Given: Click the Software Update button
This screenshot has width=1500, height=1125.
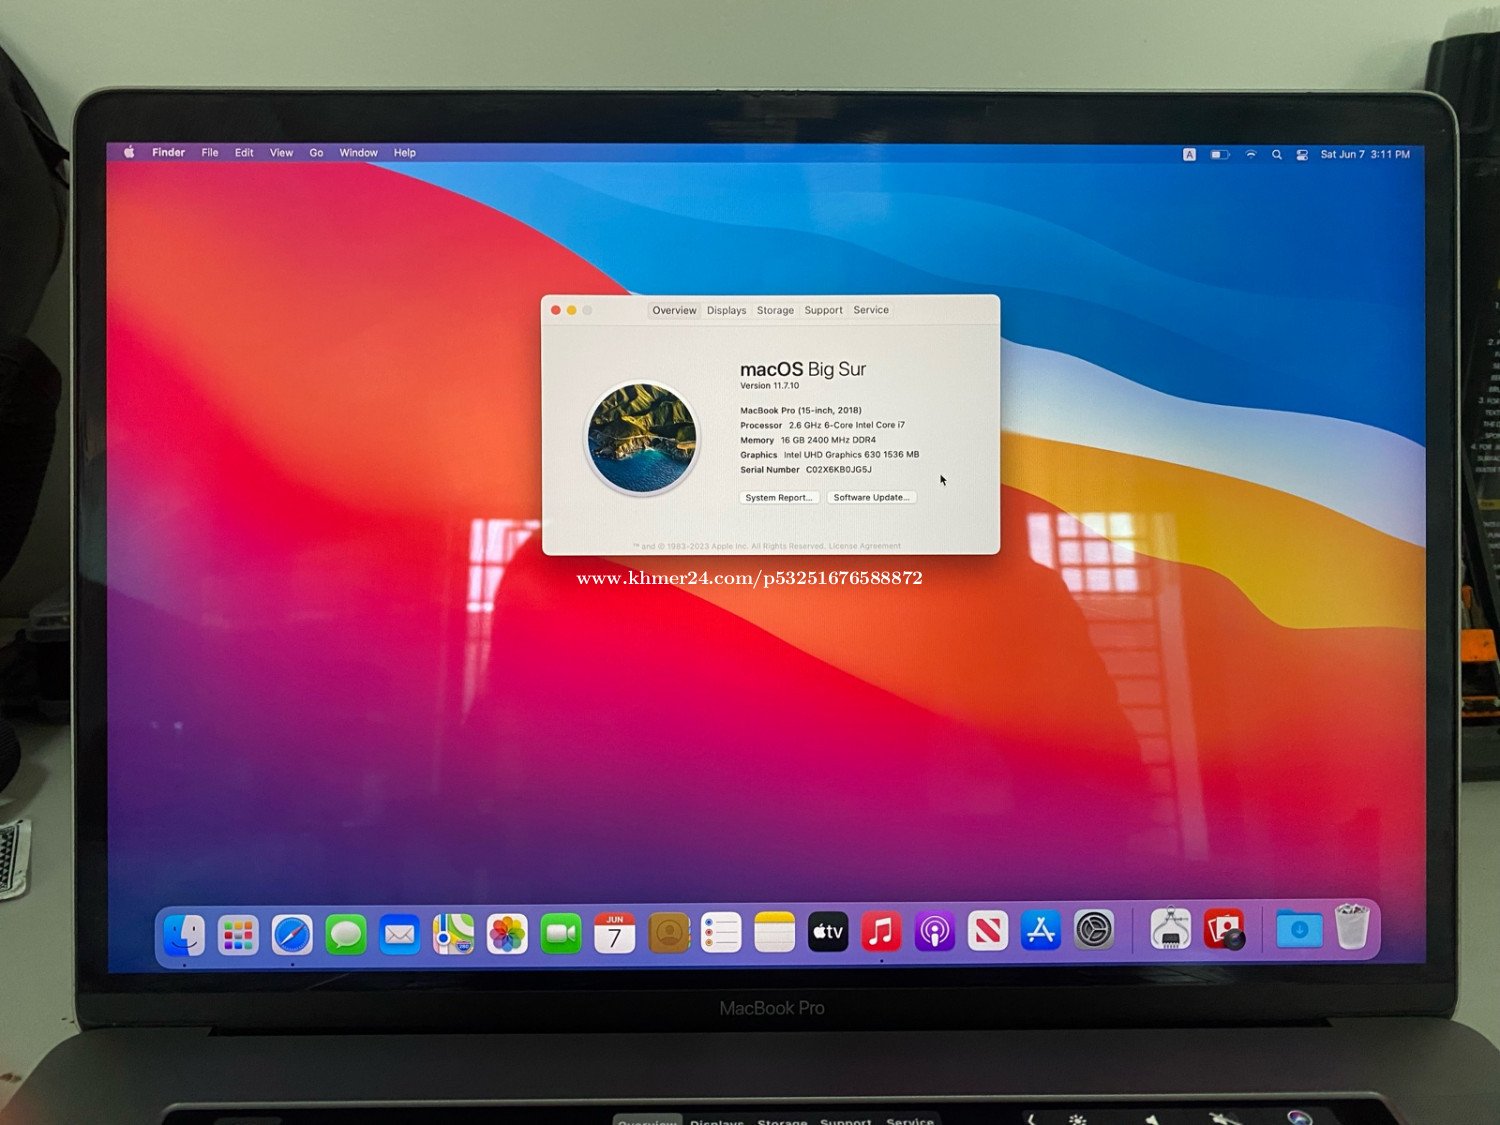Looking at the screenshot, I should 871,497.
